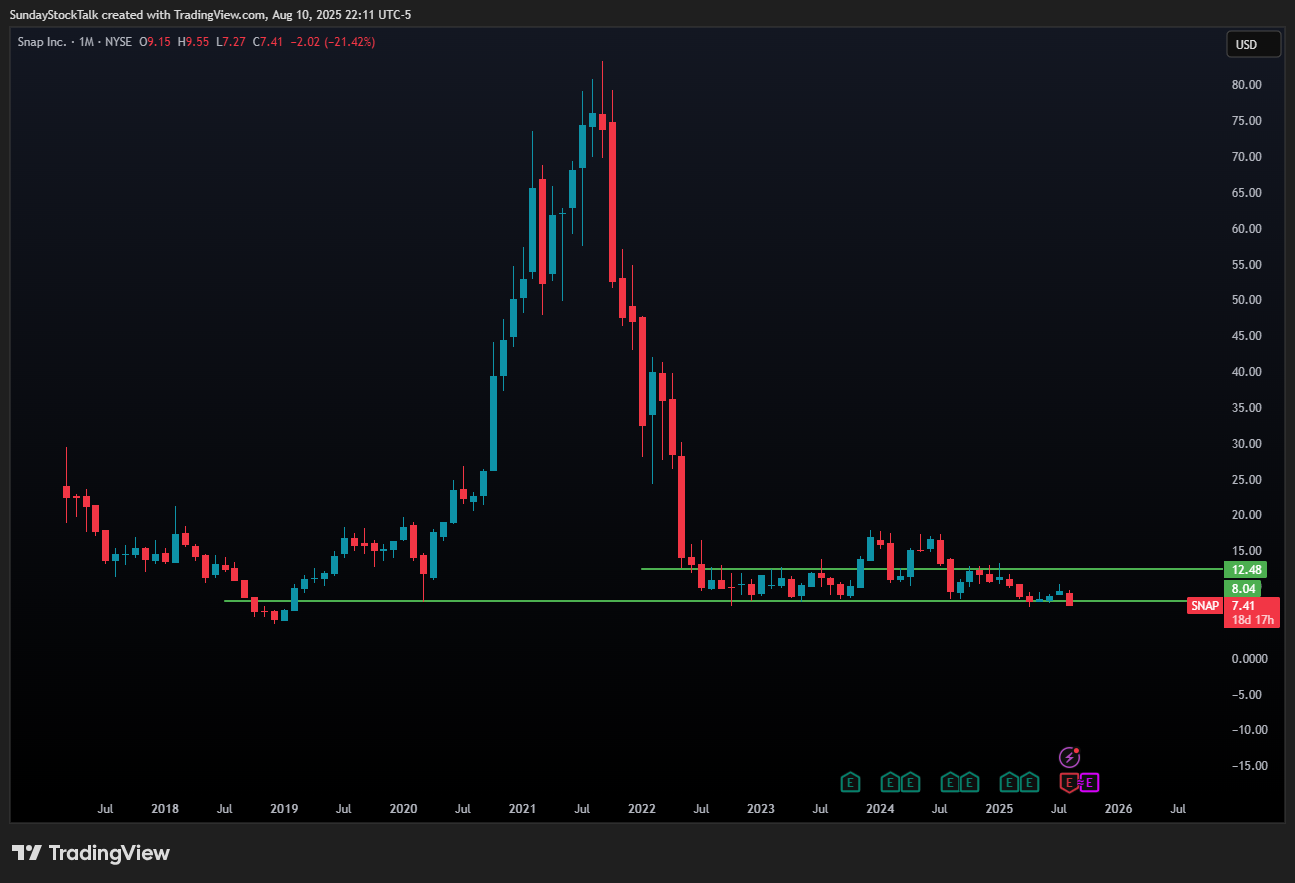Click the 2024 label on time axis
The width and height of the screenshot is (1295, 883).
click(x=880, y=809)
